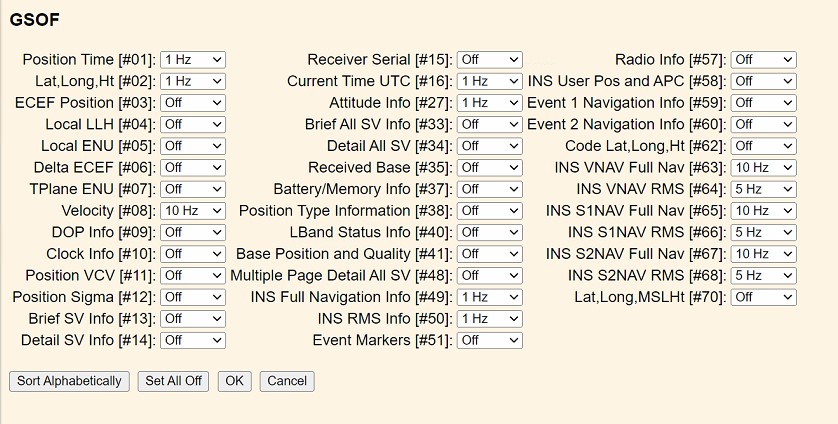Screen dimensions: 838x424
Task: Confirm settings with the OK button
Action: pyautogui.click(x=234, y=381)
